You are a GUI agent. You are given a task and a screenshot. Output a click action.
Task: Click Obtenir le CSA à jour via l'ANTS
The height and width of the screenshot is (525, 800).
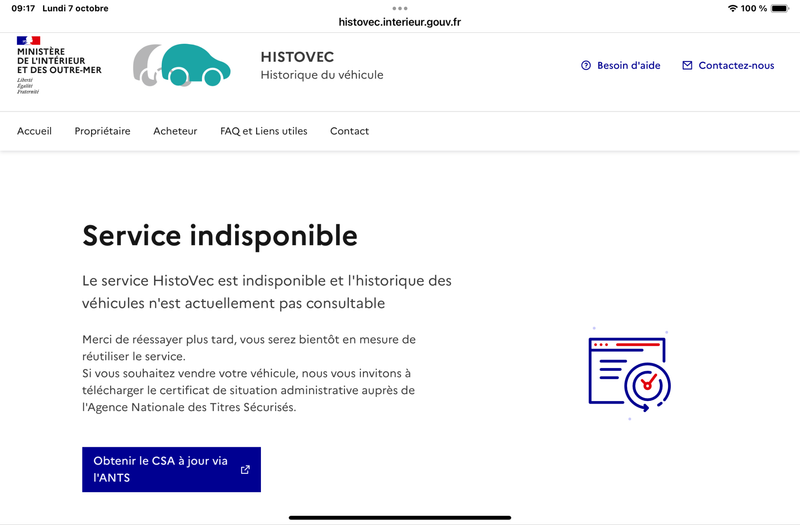(171, 469)
